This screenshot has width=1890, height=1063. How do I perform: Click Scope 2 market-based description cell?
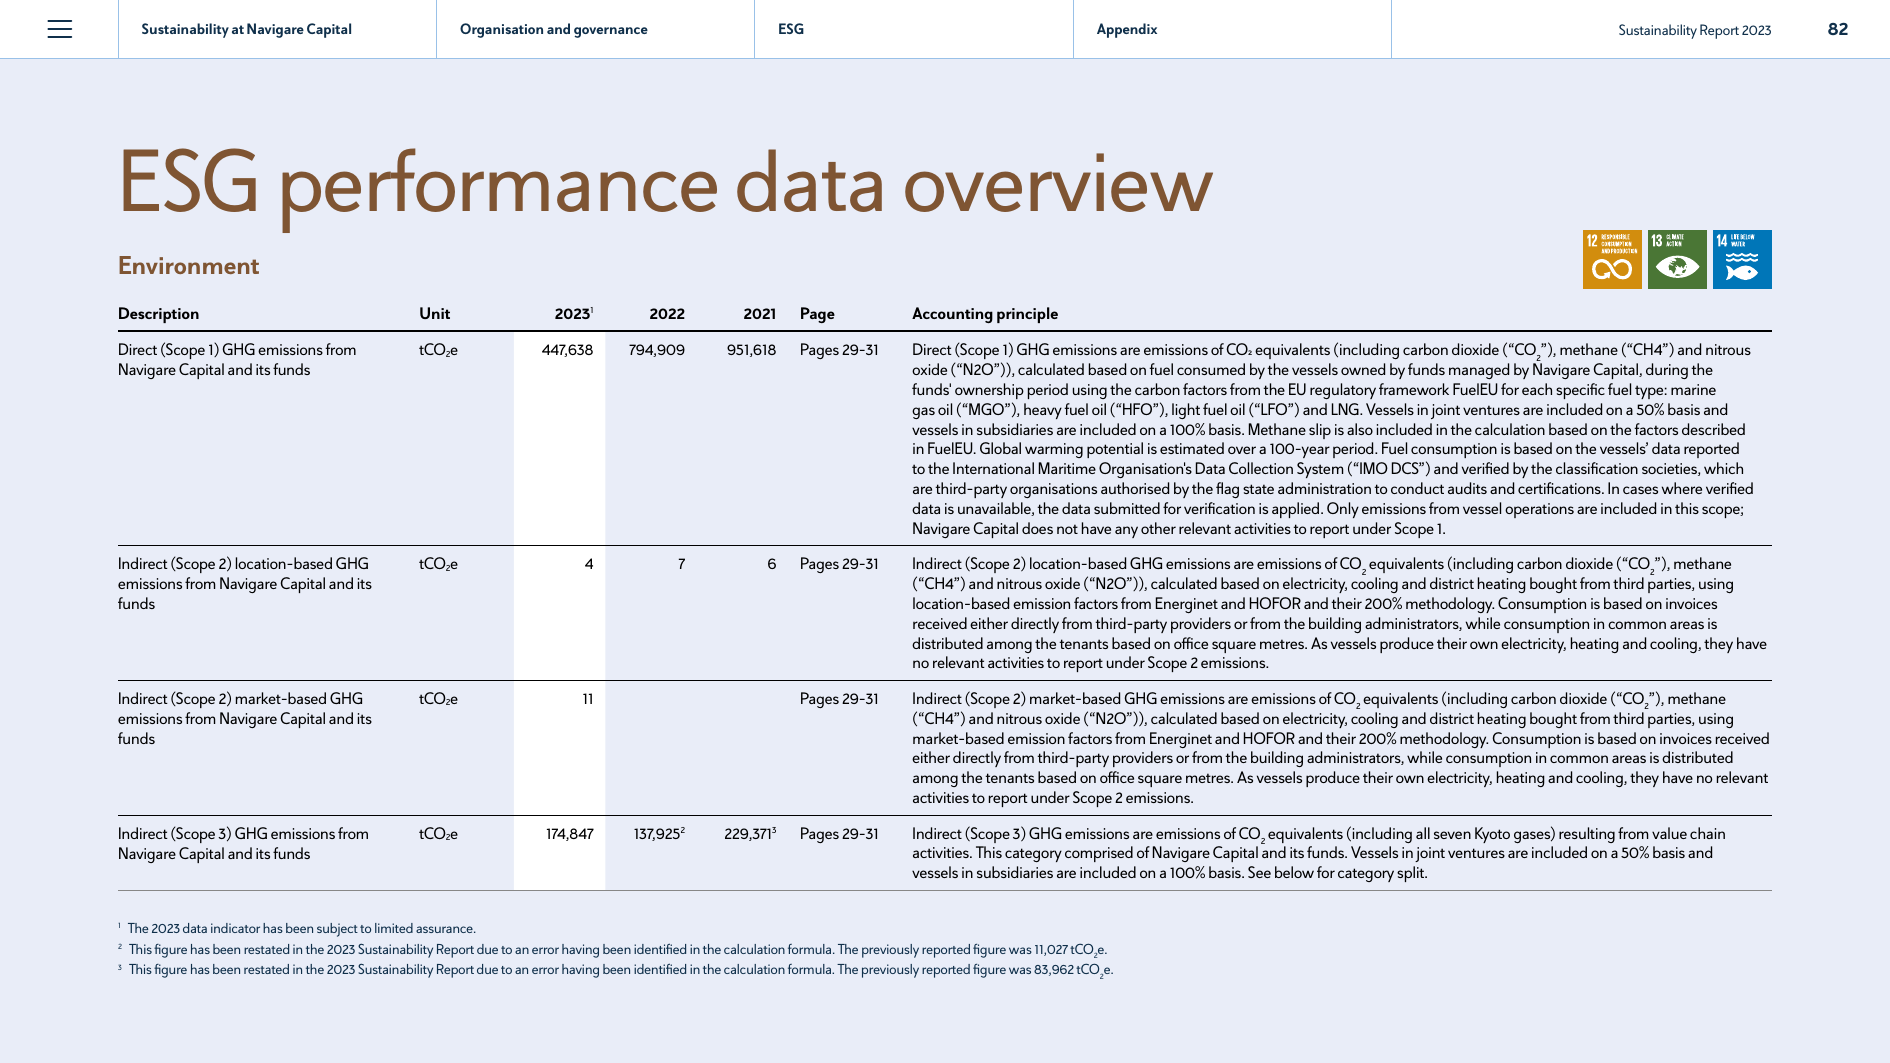pos(245,719)
